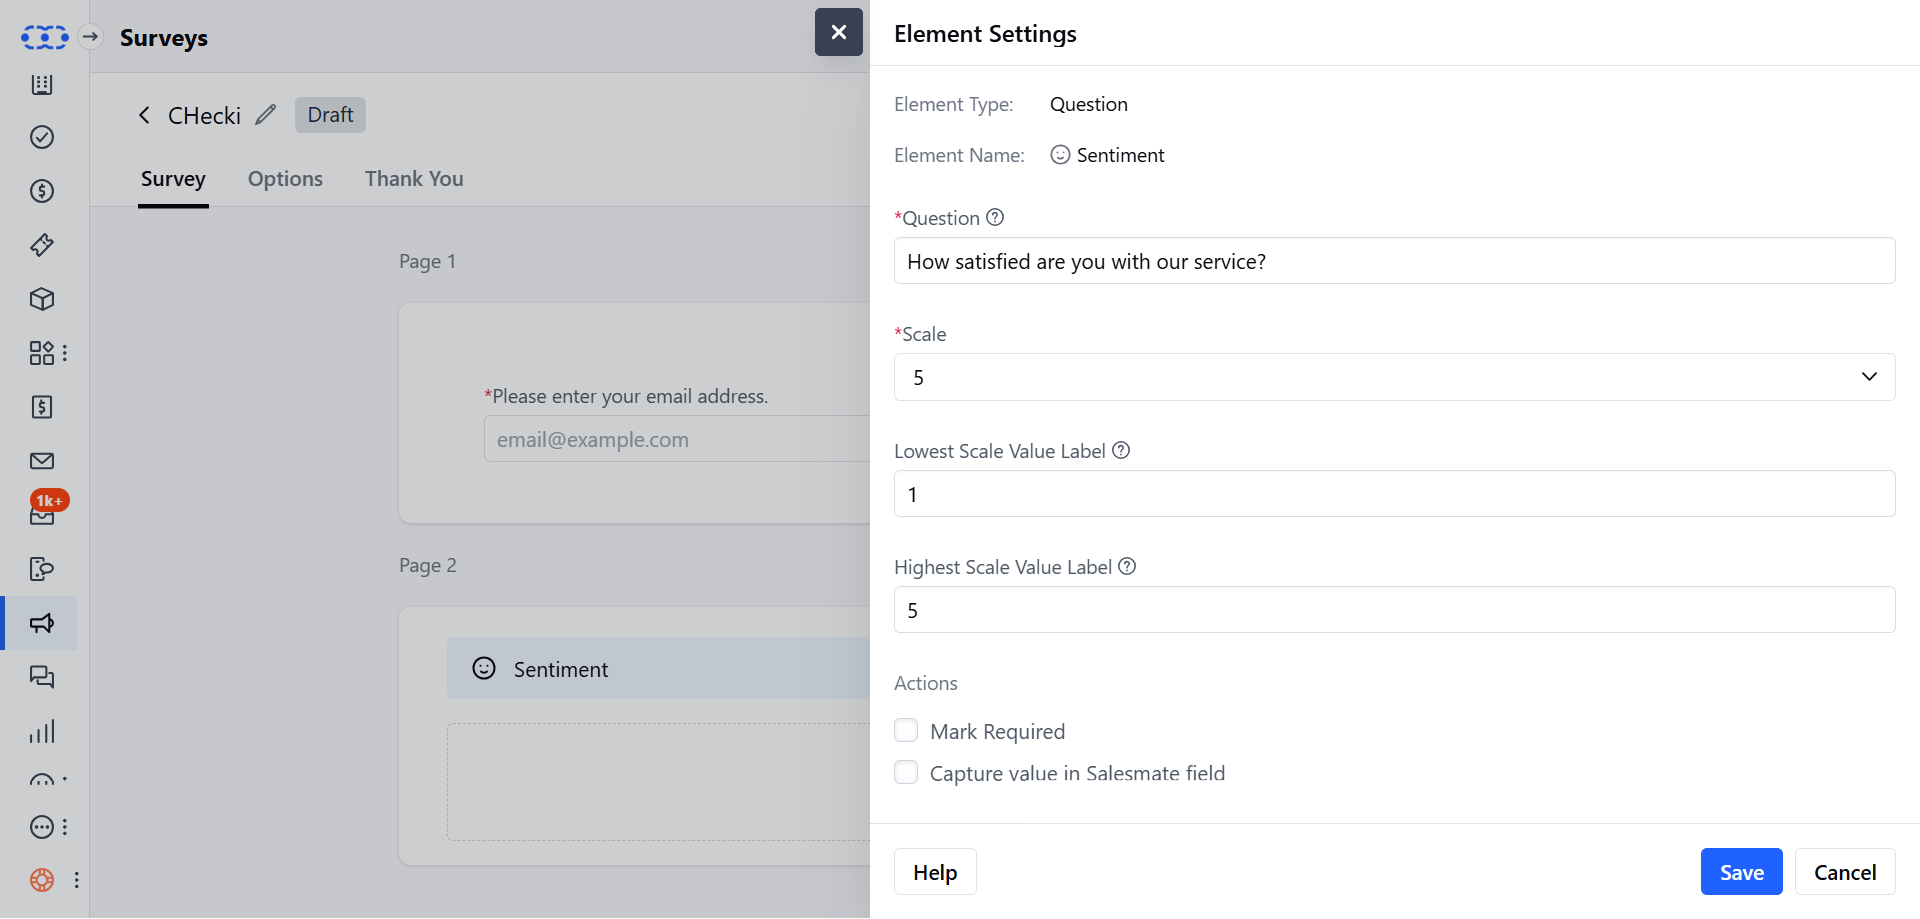Click Highest Scale Value Label help icon

pyautogui.click(x=1127, y=566)
